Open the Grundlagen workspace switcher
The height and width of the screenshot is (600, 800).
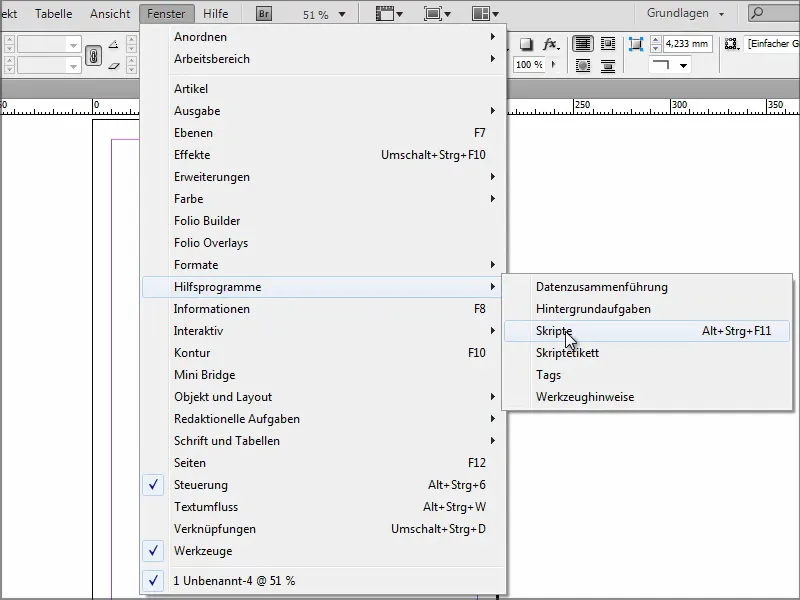(x=685, y=13)
